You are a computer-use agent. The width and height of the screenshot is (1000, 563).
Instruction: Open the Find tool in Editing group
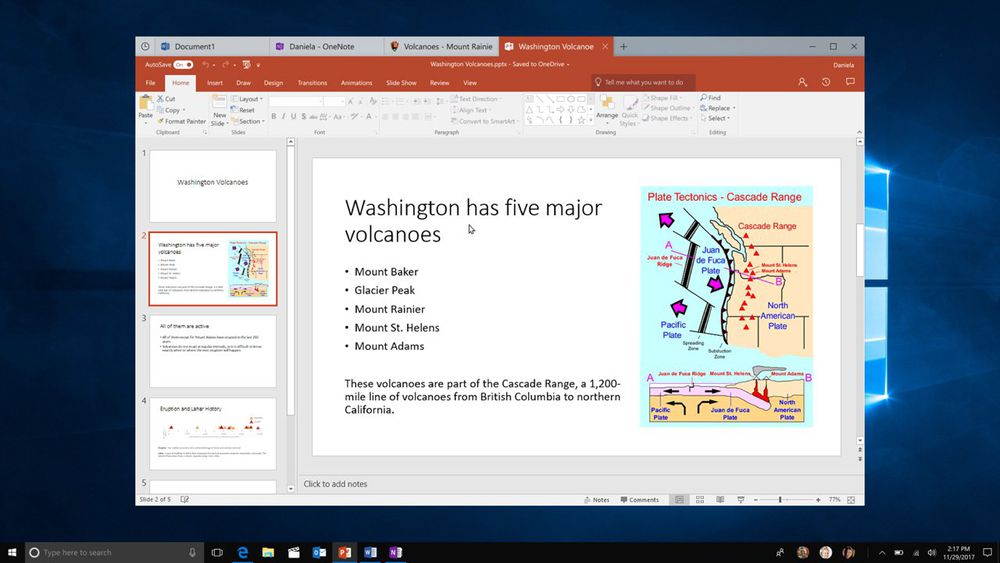[715, 98]
